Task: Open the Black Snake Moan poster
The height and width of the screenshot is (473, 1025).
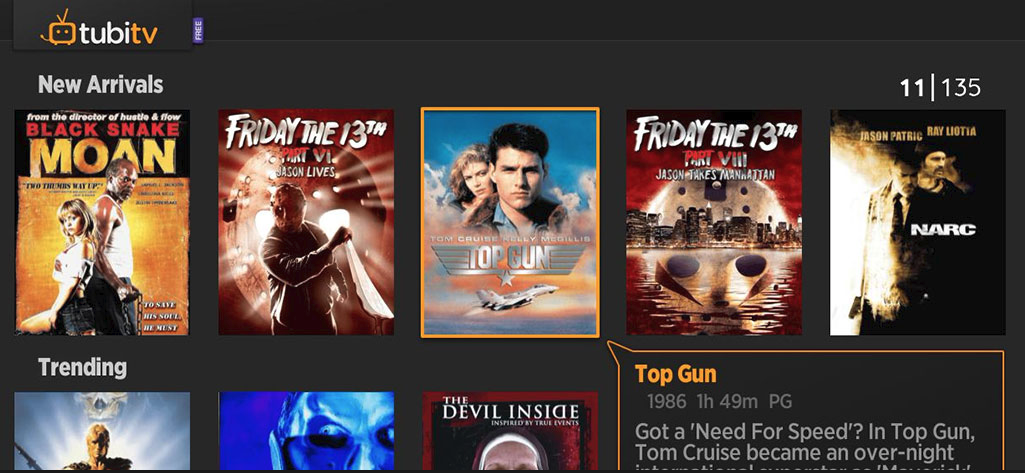Action: [x=102, y=222]
